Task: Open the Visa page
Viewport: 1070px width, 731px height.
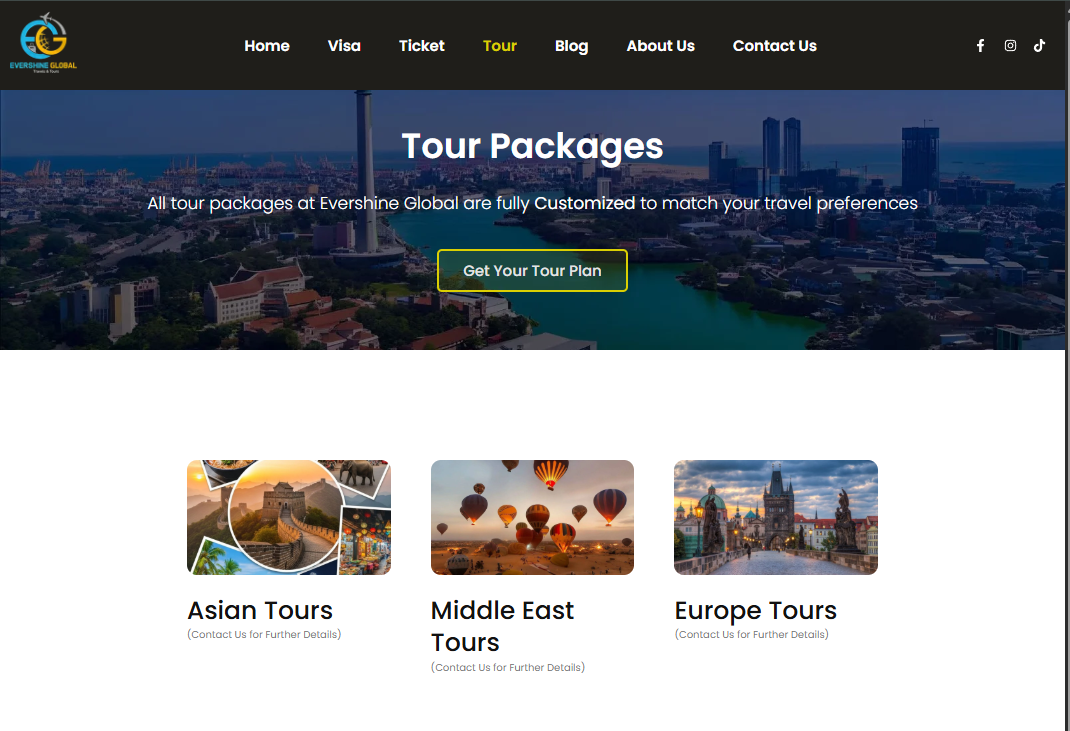Action: [x=344, y=46]
